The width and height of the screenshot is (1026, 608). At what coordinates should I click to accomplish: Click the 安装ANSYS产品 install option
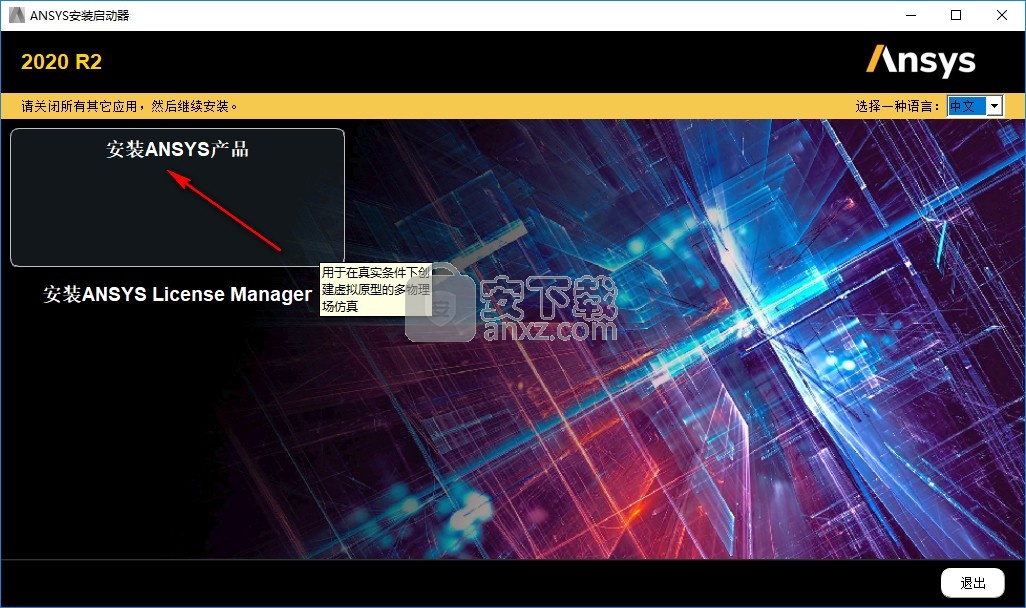pos(177,197)
